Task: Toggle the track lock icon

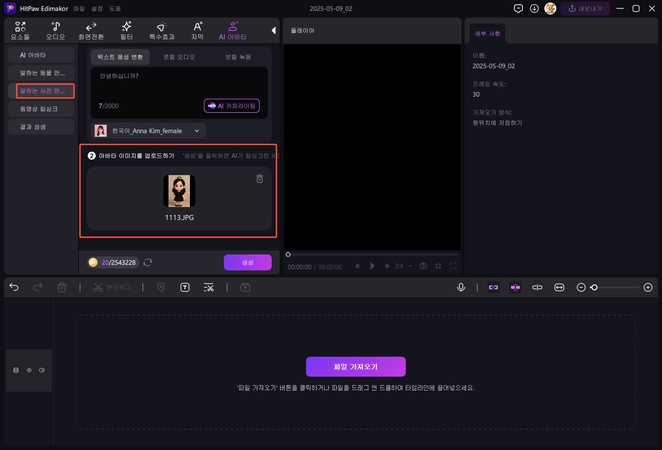Action: (x=16, y=371)
